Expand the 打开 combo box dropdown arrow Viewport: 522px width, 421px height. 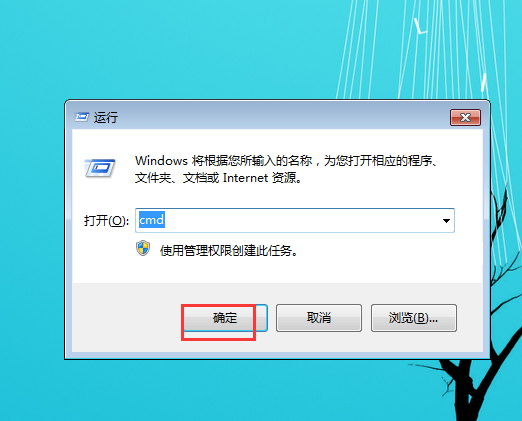click(x=446, y=221)
